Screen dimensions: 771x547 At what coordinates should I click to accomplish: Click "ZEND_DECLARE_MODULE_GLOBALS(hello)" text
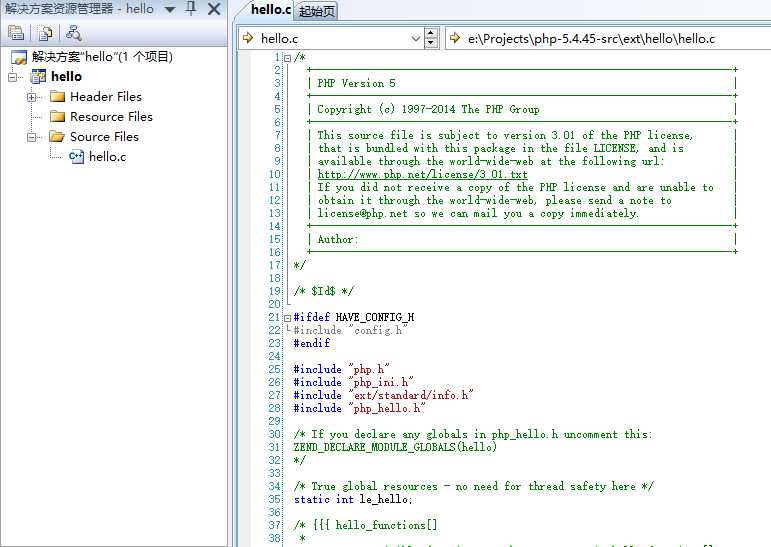pos(395,447)
